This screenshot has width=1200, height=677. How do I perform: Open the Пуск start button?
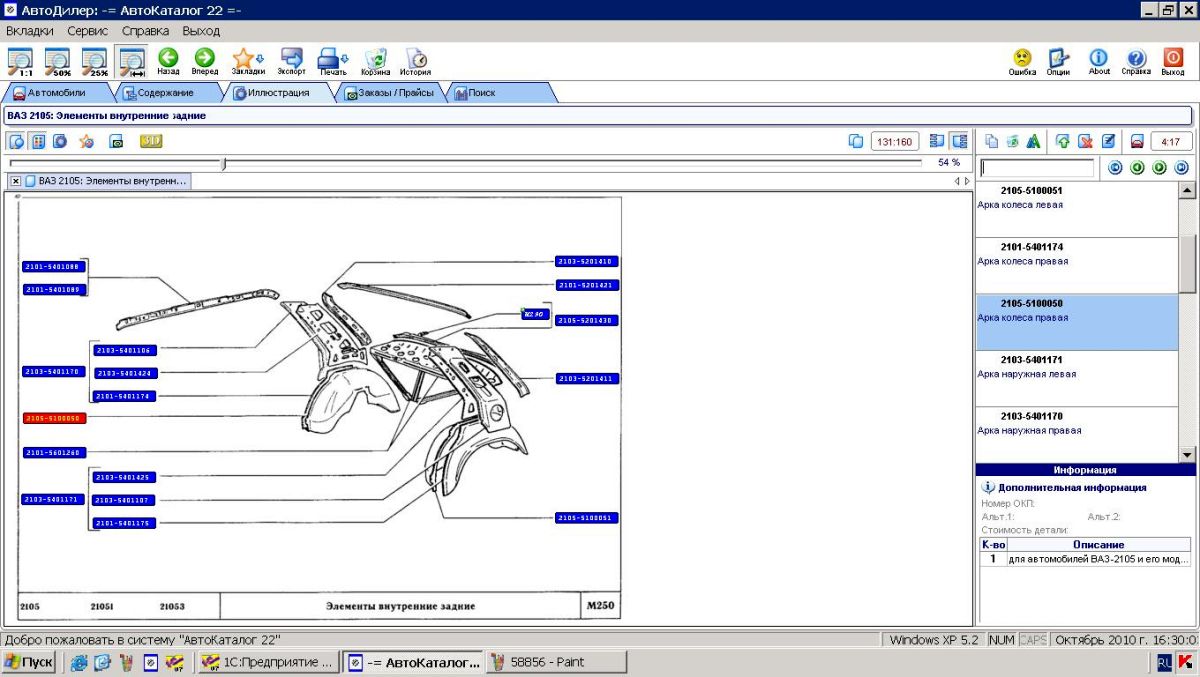[29, 662]
